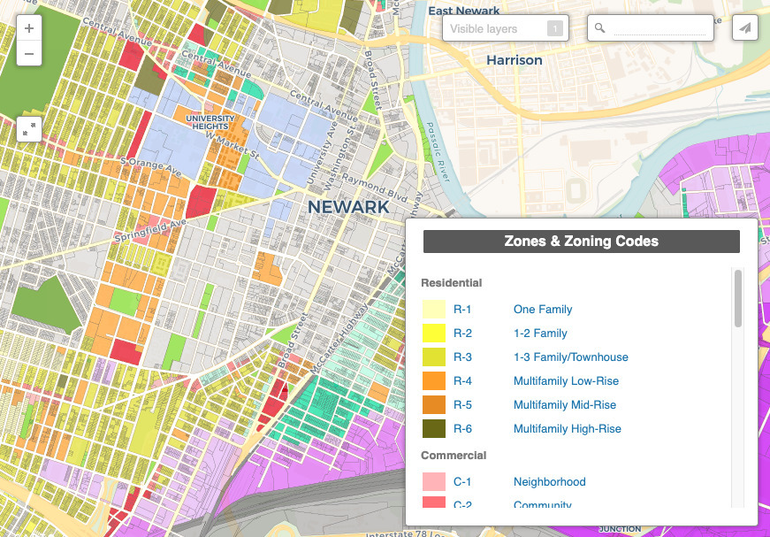This screenshot has height=537, width=770.
Task: Click the zoom out minus button
Action: click(x=29, y=53)
